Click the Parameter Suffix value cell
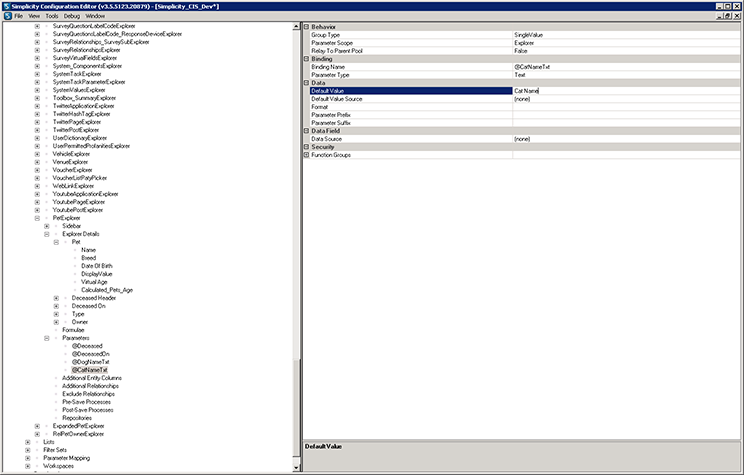The height and width of the screenshot is (475, 744). [x=626, y=123]
